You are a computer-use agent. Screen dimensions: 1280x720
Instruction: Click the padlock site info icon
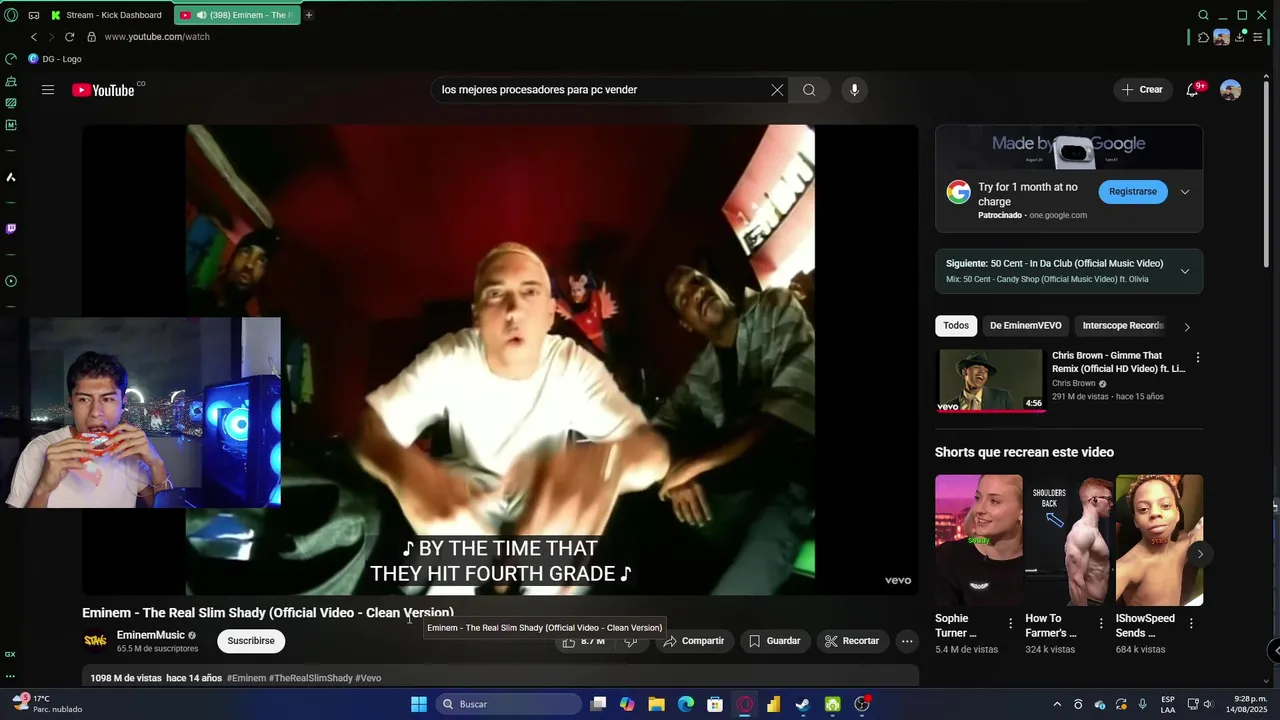tap(91, 37)
